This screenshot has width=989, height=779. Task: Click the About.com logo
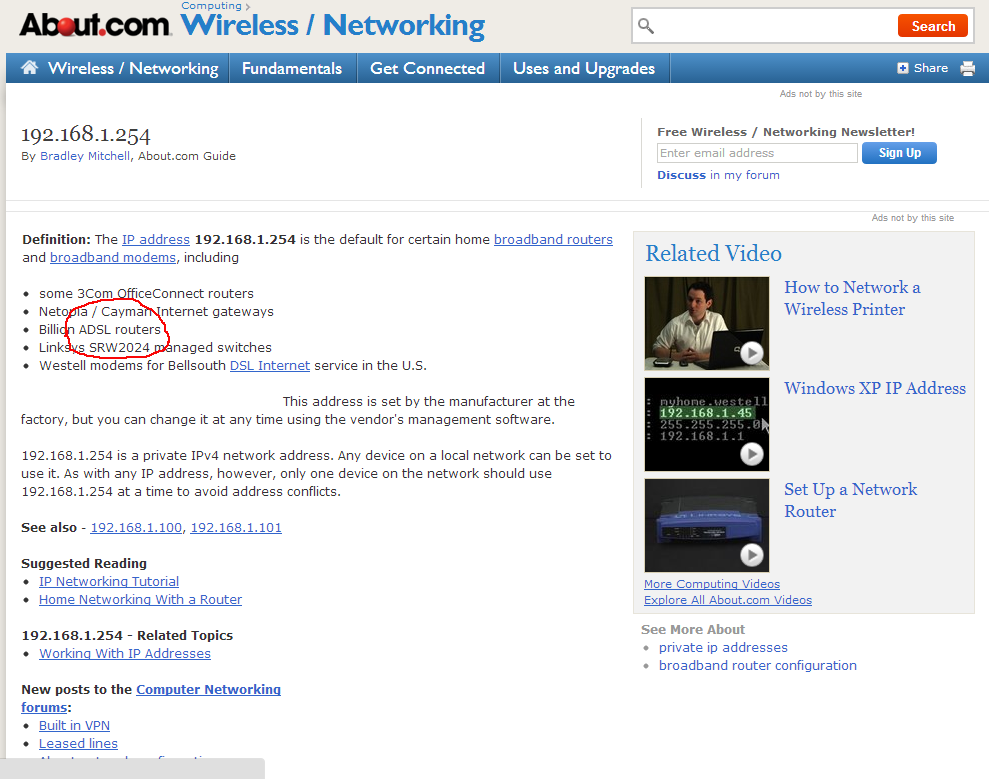95,25
